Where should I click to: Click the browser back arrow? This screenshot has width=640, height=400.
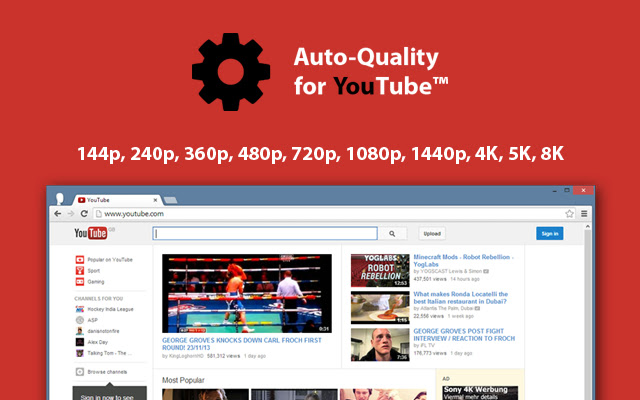(58, 214)
